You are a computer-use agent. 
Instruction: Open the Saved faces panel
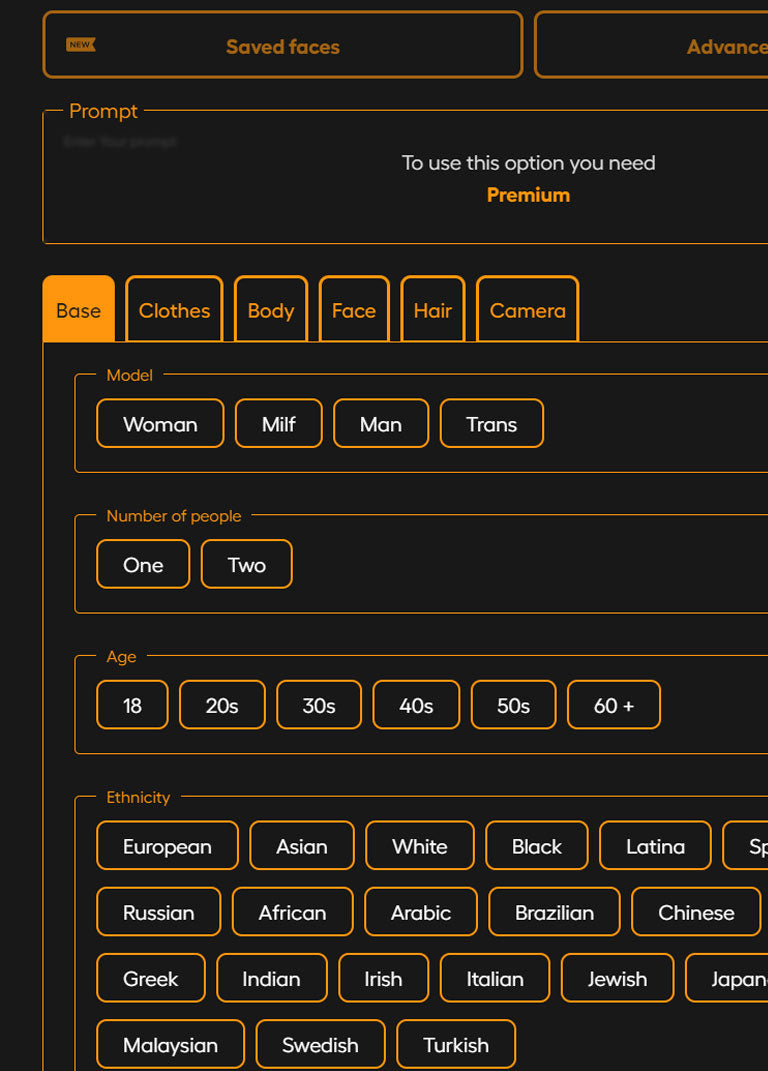tap(282, 46)
